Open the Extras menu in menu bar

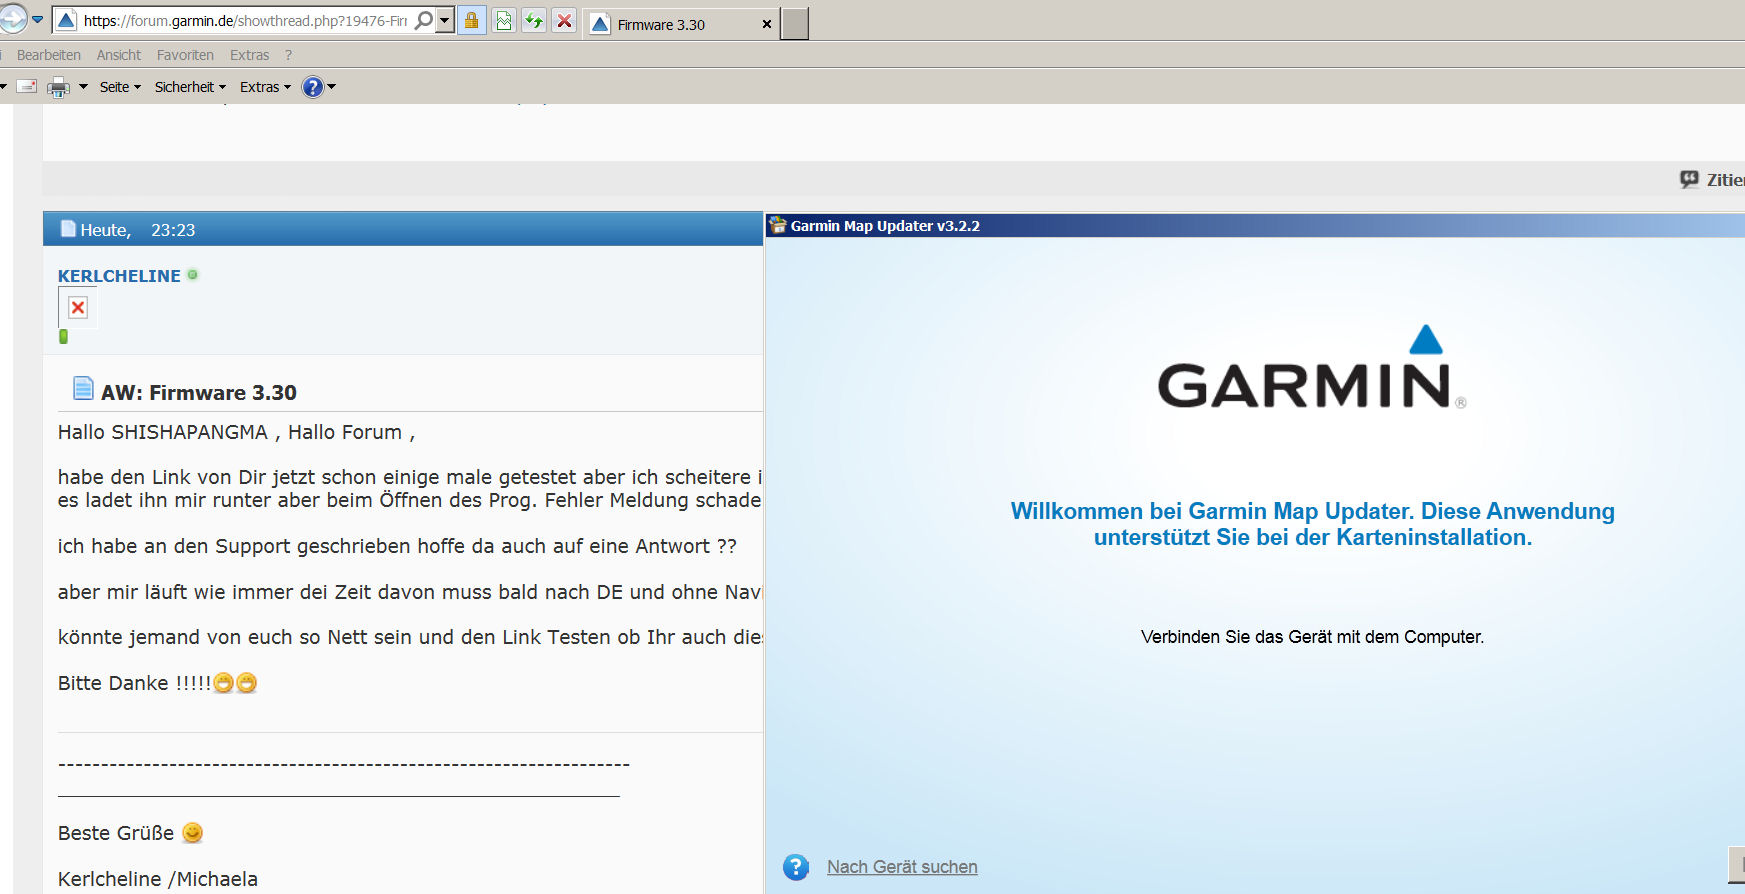click(249, 55)
